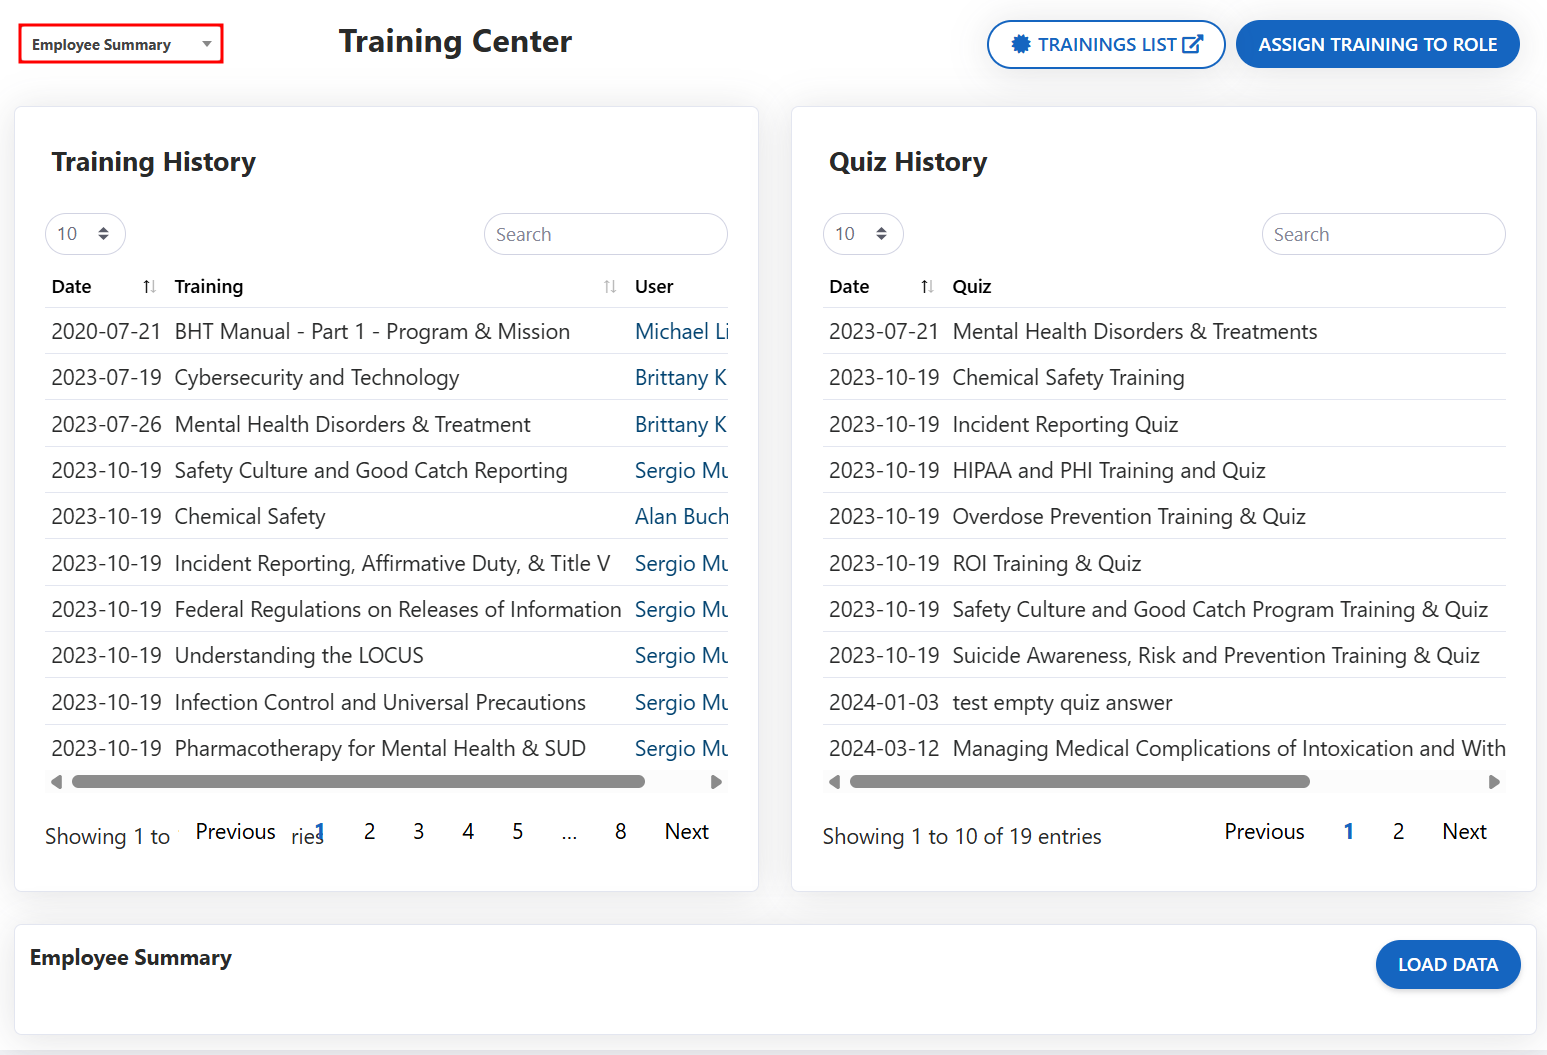
Task: Open Michael's user link in first row
Action: pos(681,332)
